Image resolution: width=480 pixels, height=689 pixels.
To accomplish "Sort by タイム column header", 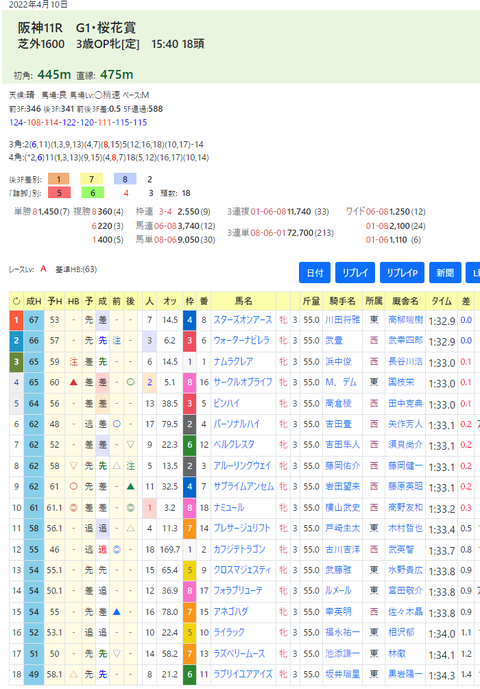I will [441, 301].
